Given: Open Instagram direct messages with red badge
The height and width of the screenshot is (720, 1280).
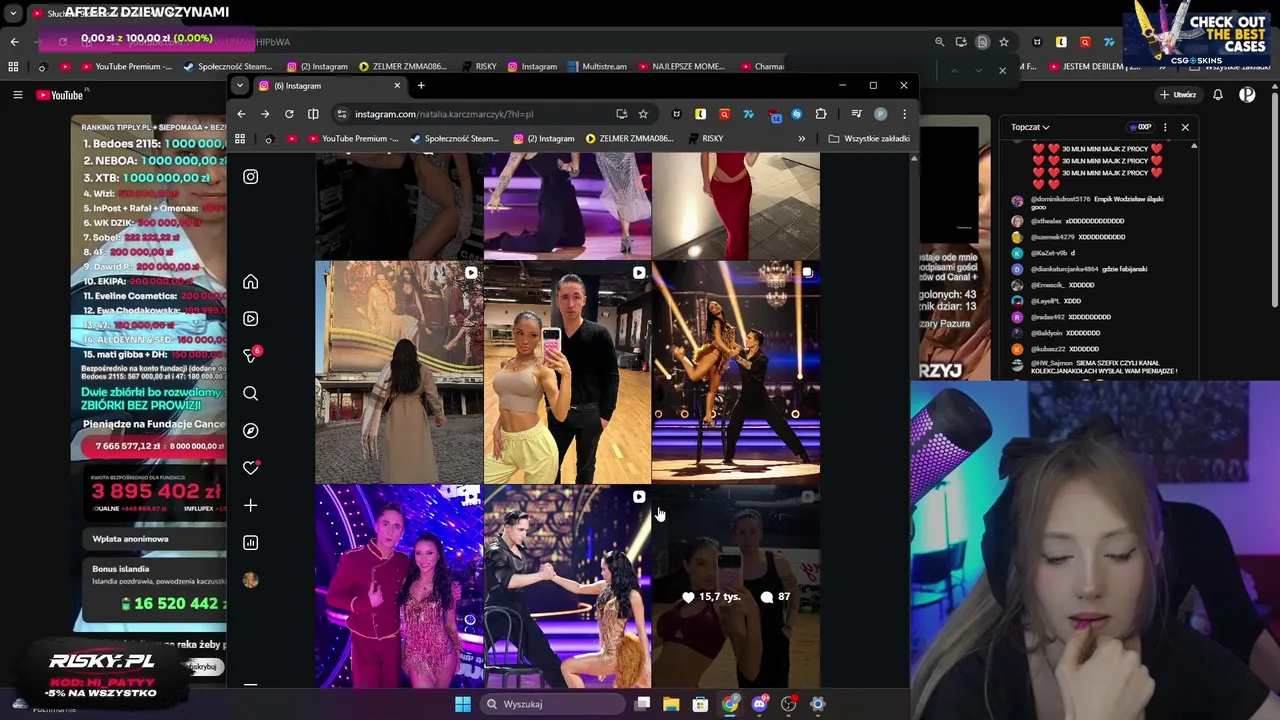Looking at the screenshot, I should [251, 355].
